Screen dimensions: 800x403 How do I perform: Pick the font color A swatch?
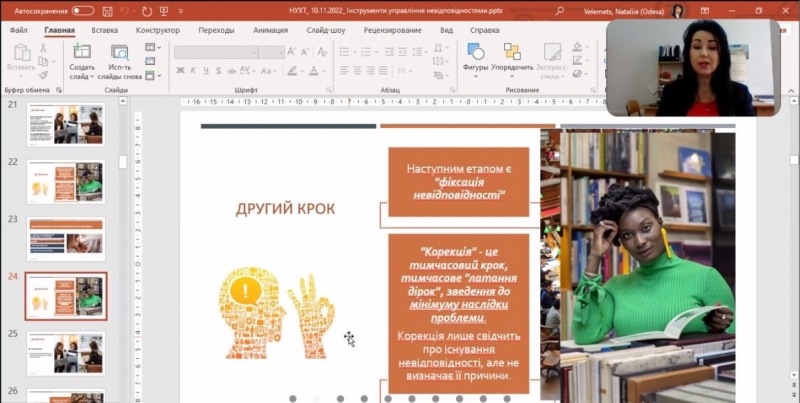pos(316,71)
